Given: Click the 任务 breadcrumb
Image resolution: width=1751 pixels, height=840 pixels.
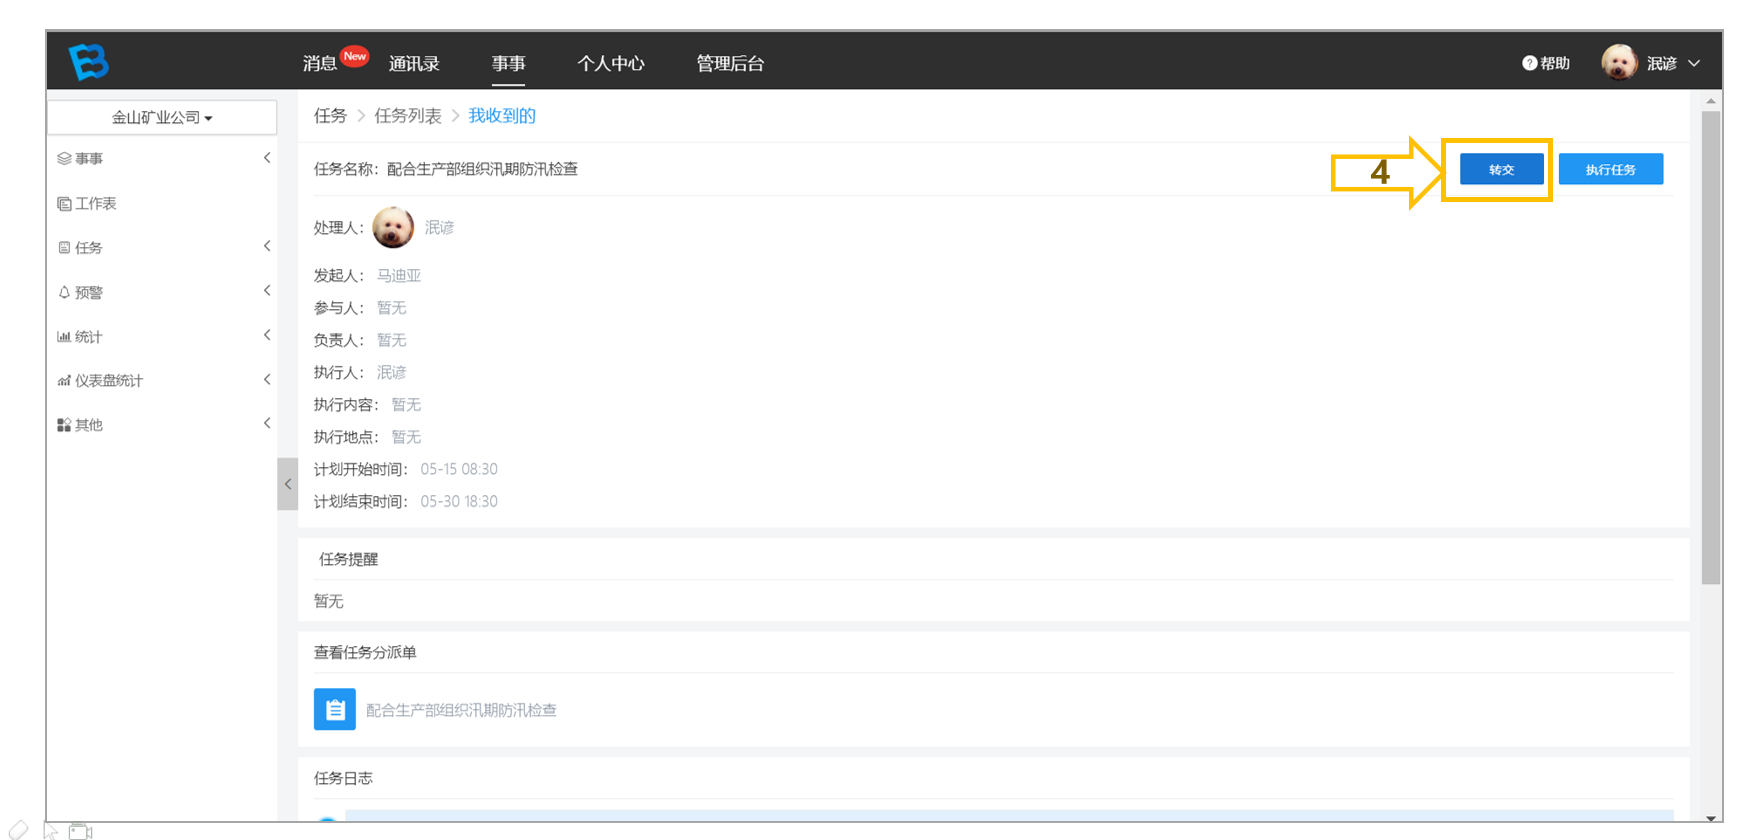Looking at the screenshot, I should click(330, 116).
